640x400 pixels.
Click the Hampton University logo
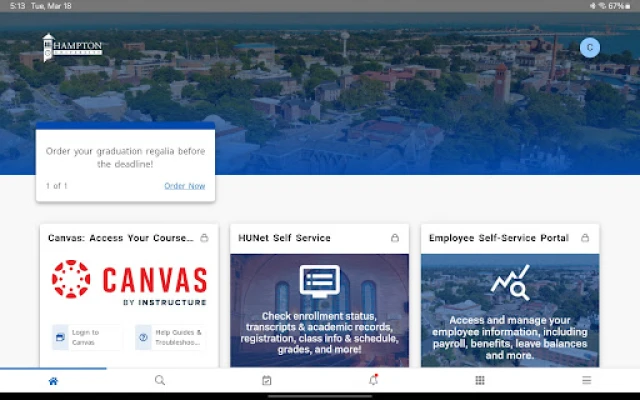(72, 47)
